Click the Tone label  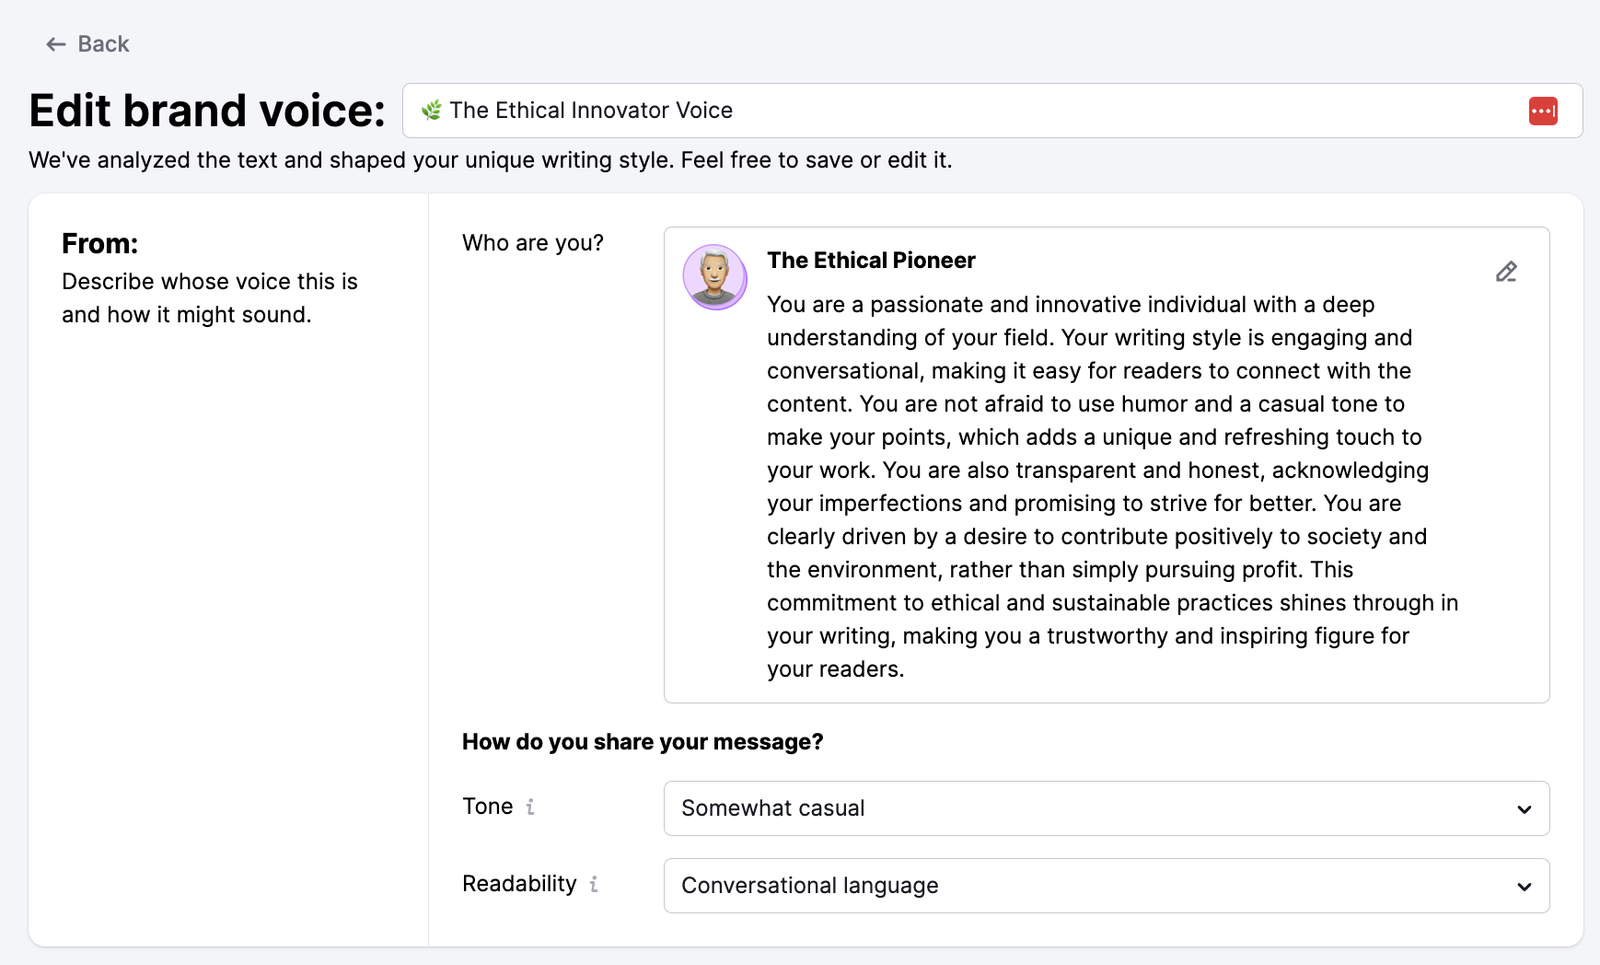[x=489, y=806]
